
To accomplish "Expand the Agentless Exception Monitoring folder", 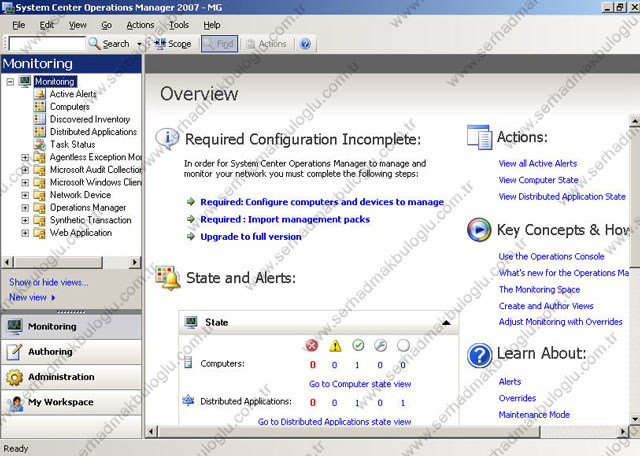I will pos(25,157).
